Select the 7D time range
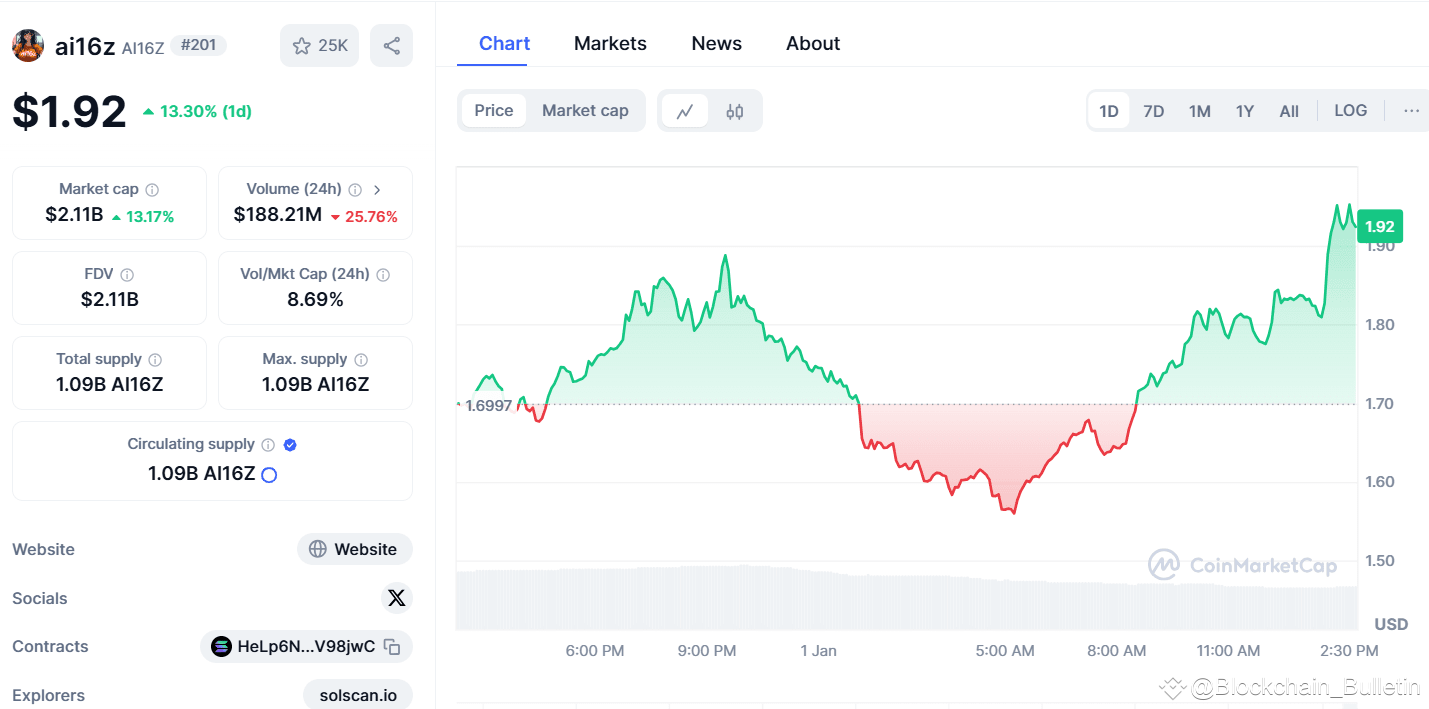This screenshot has width=1429, height=709. (x=1153, y=110)
